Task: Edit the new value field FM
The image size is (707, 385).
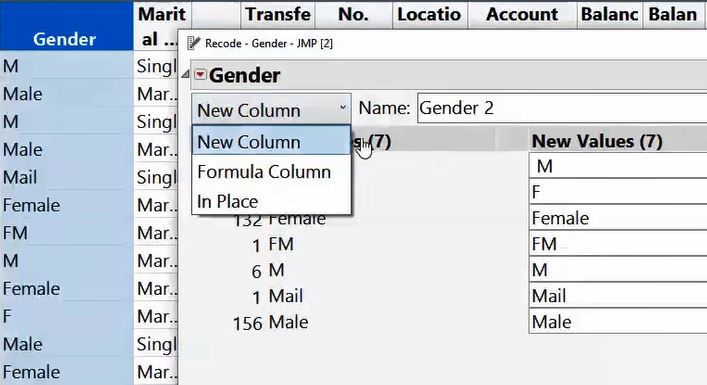Action: [618, 244]
